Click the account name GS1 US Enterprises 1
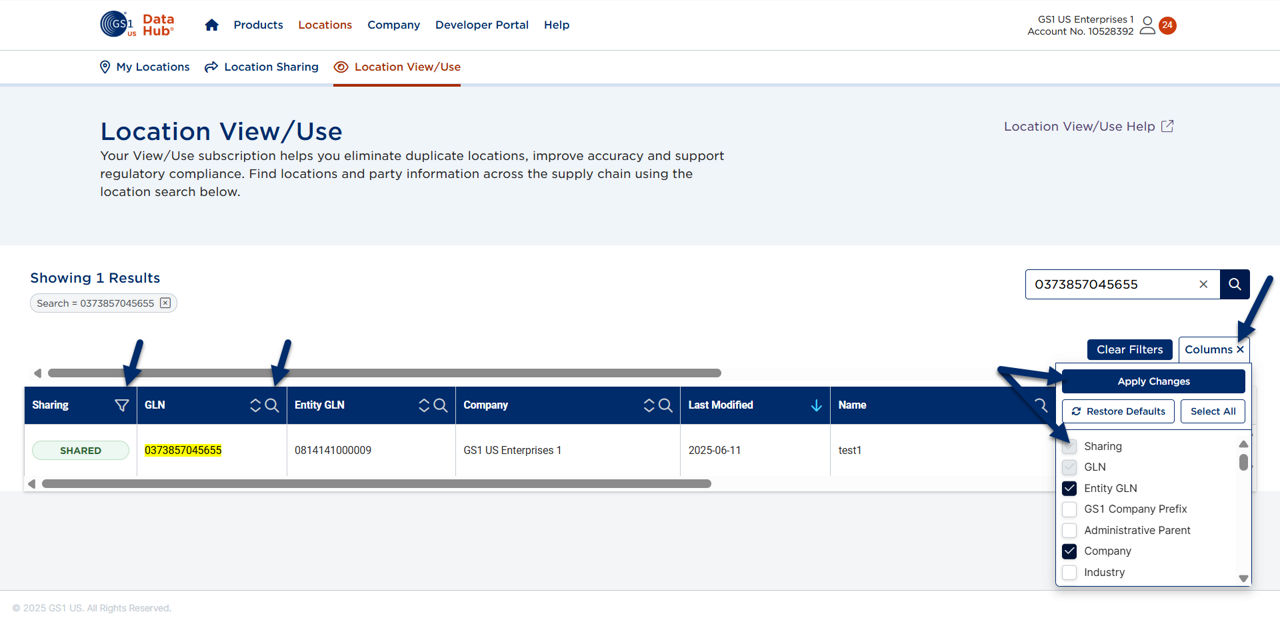The image size is (1280, 631). 1086,19
